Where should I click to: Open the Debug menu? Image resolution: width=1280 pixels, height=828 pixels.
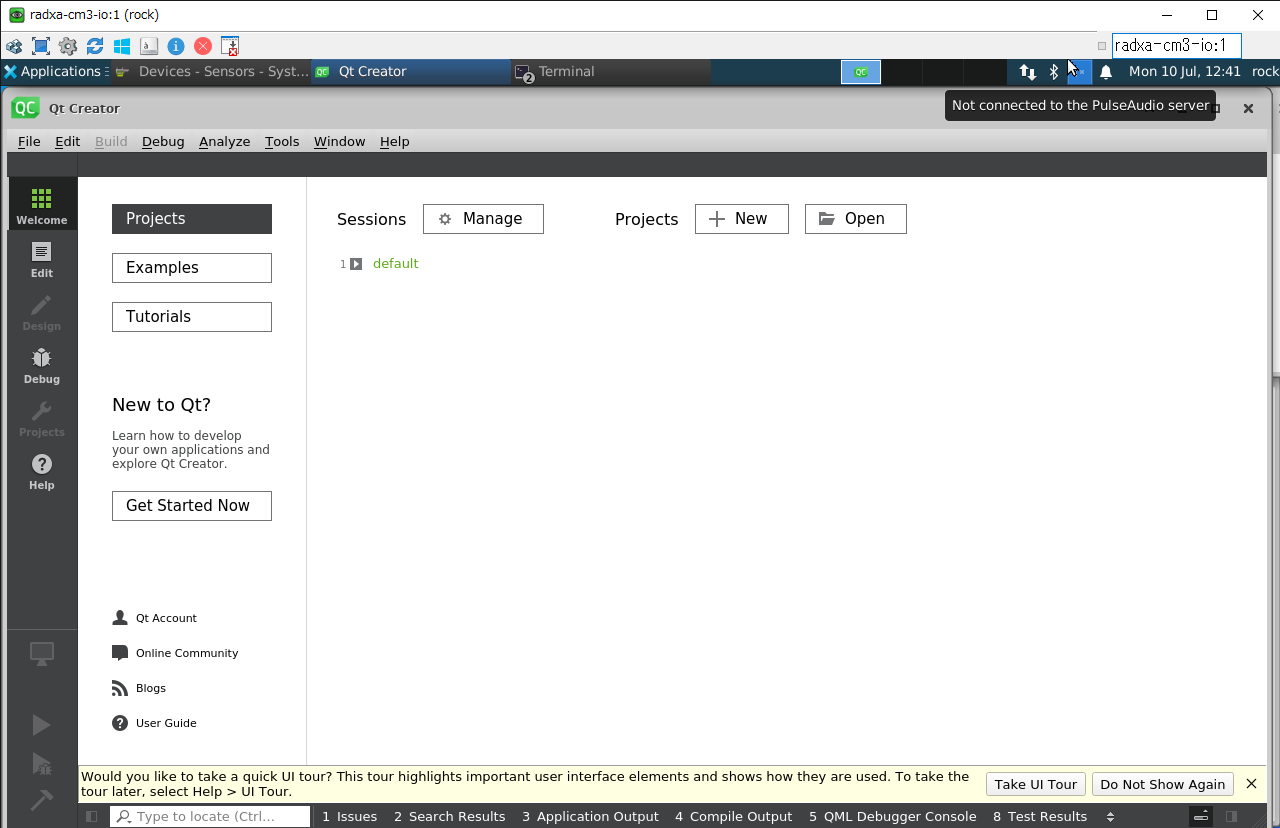tap(163, 141)
